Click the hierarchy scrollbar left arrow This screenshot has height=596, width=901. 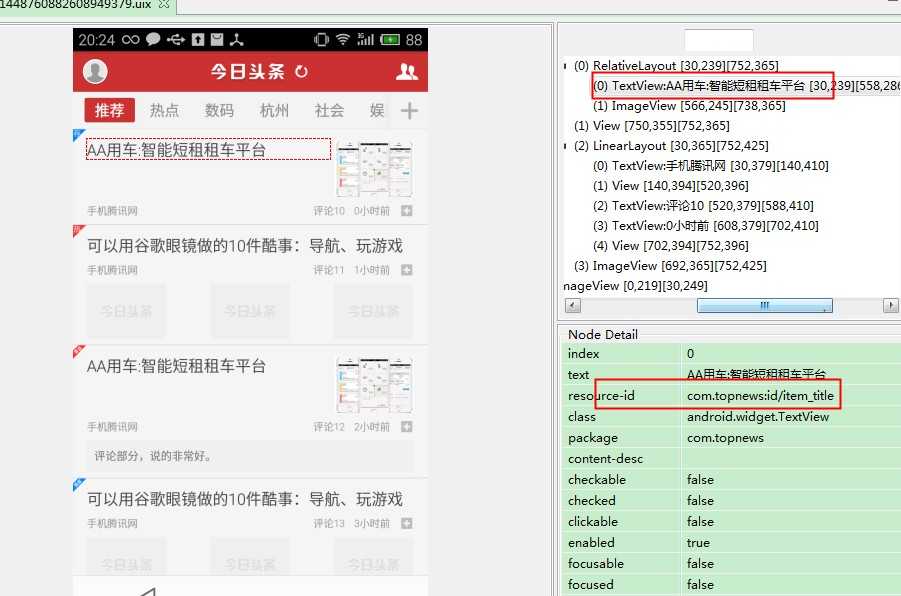click(572, 305)
